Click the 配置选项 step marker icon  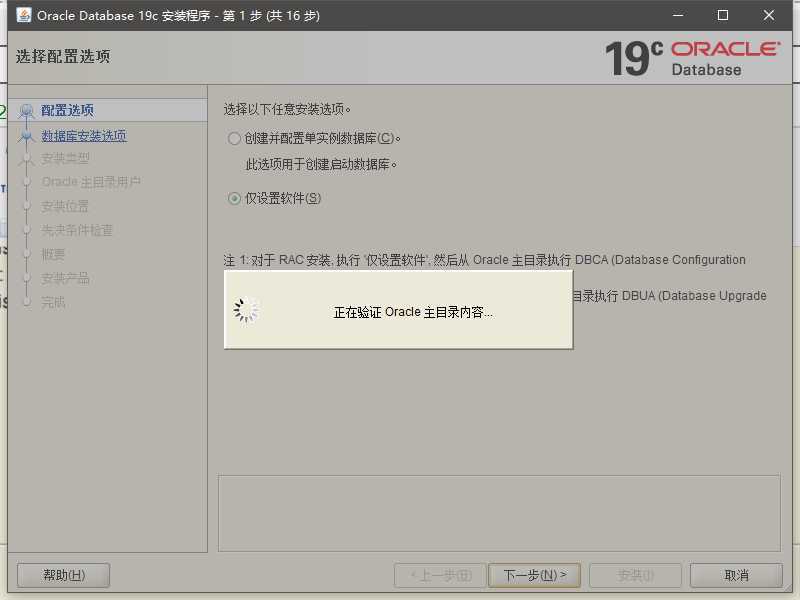click(26, 111)
